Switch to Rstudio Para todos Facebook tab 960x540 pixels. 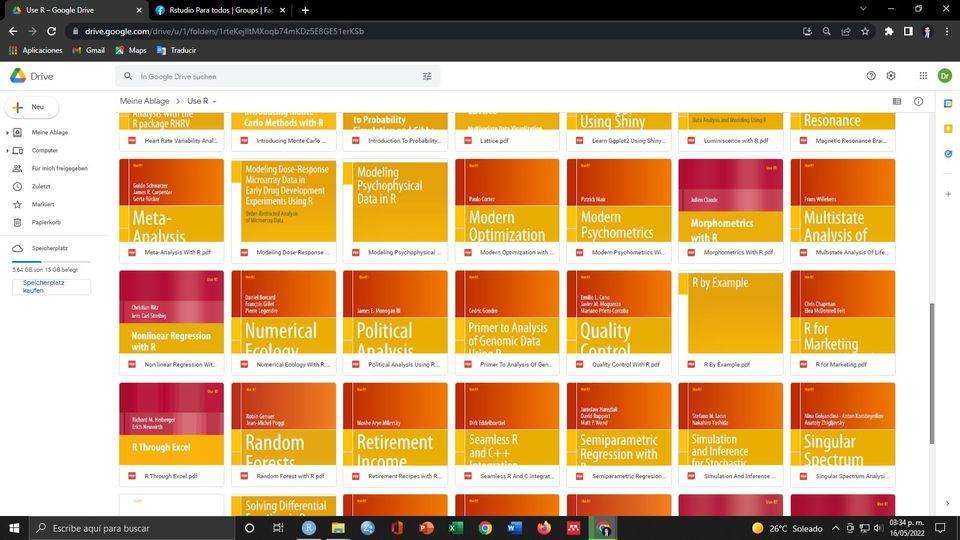(220, 10)
